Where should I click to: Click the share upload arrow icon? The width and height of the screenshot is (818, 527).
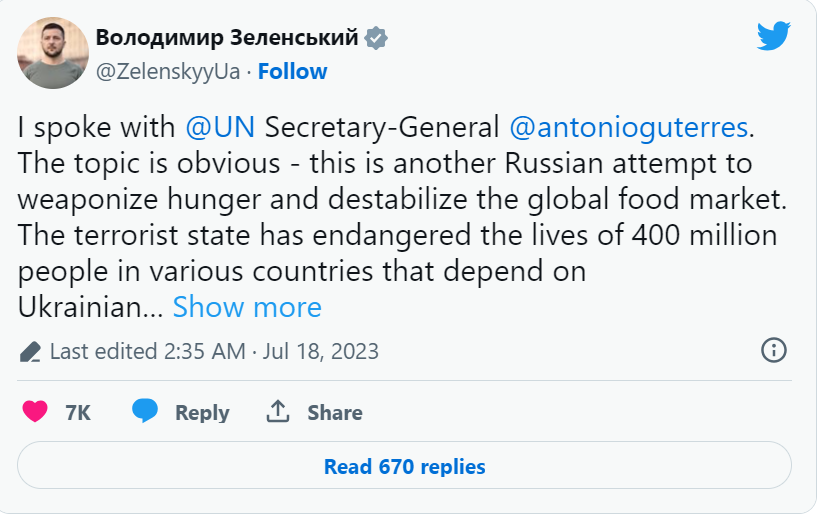[277, 412]
